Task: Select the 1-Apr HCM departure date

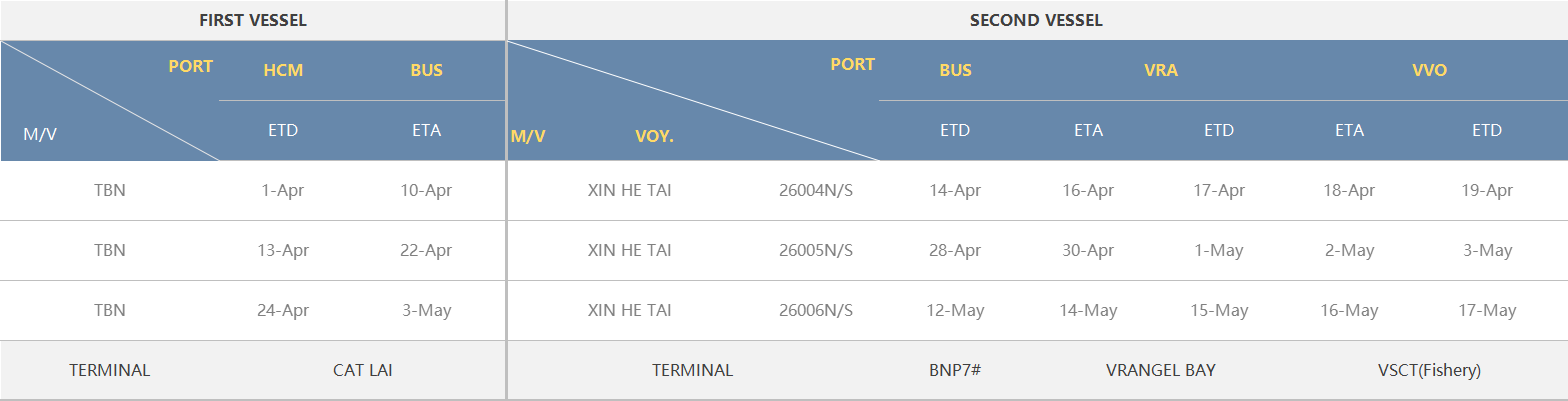Action: coord(282,190)
